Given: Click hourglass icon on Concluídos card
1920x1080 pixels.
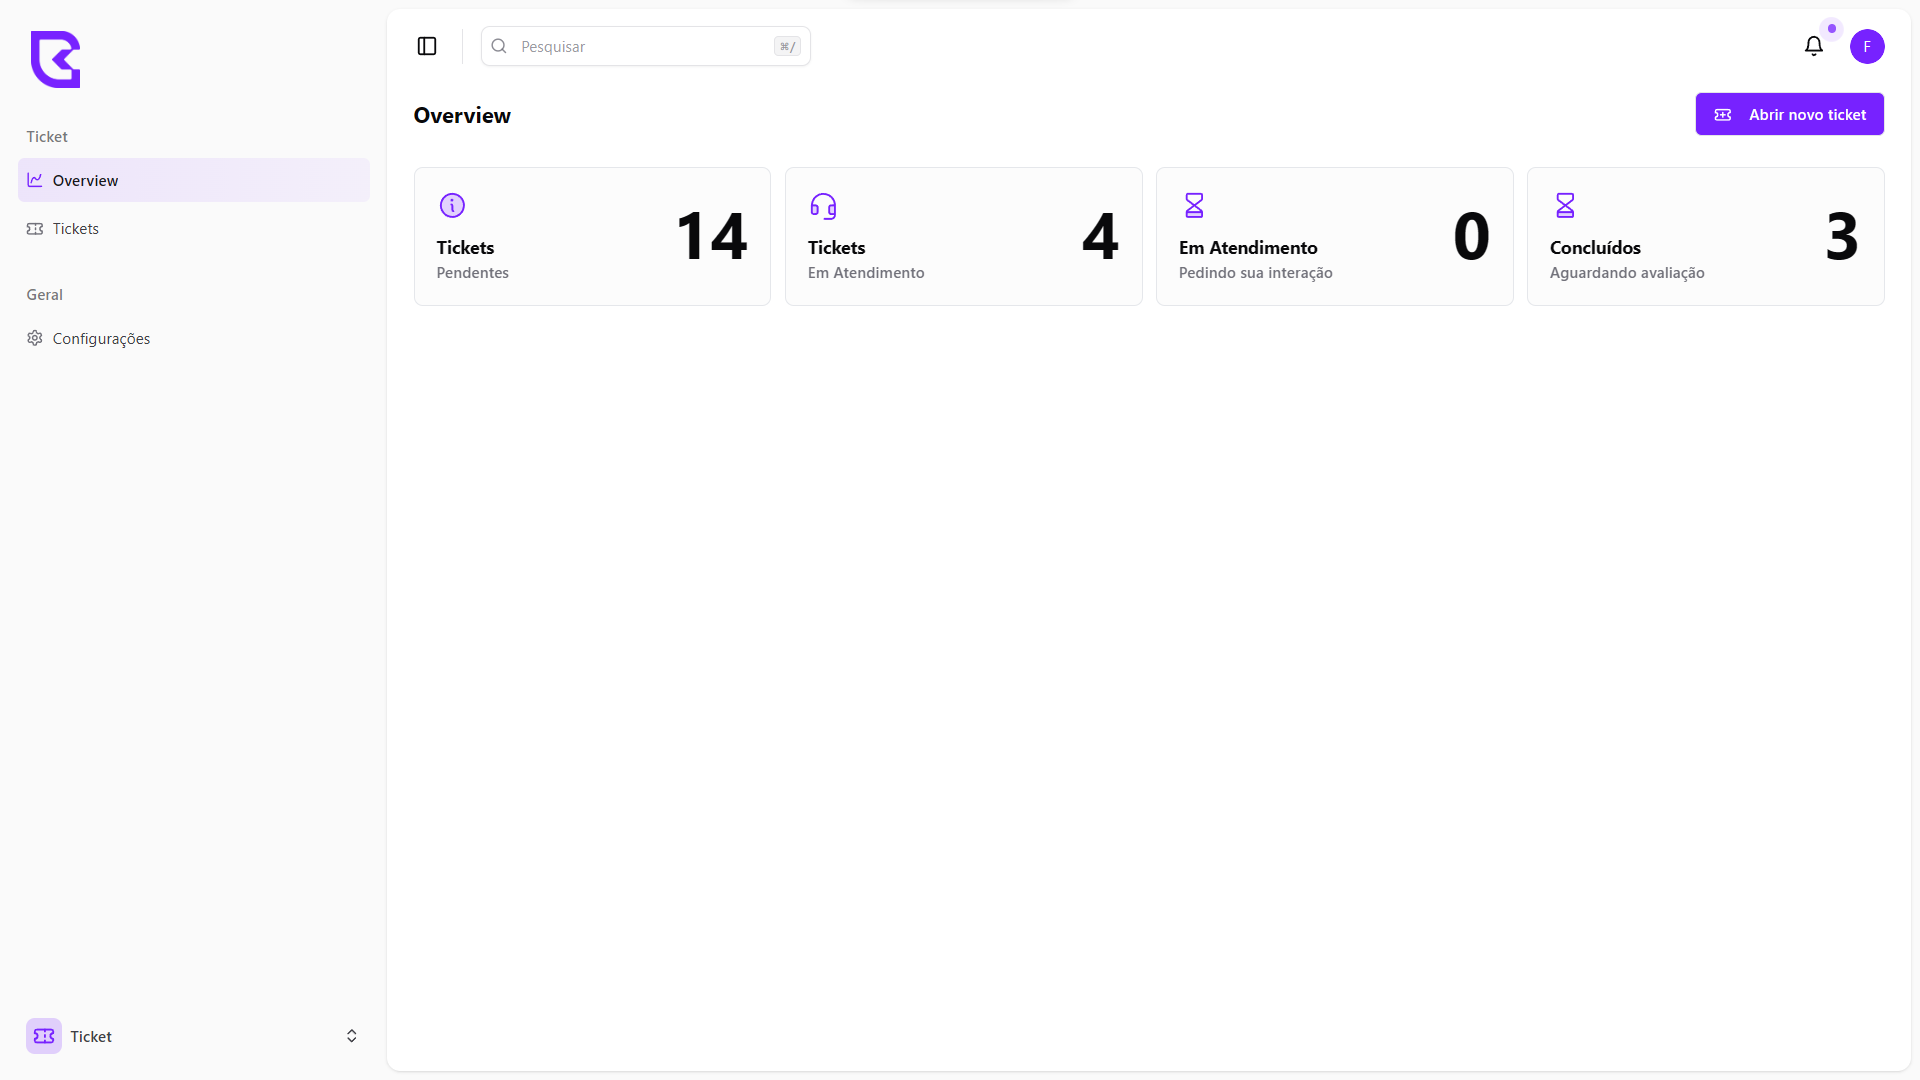Looking at the screenshot, I should [1565, 205].
